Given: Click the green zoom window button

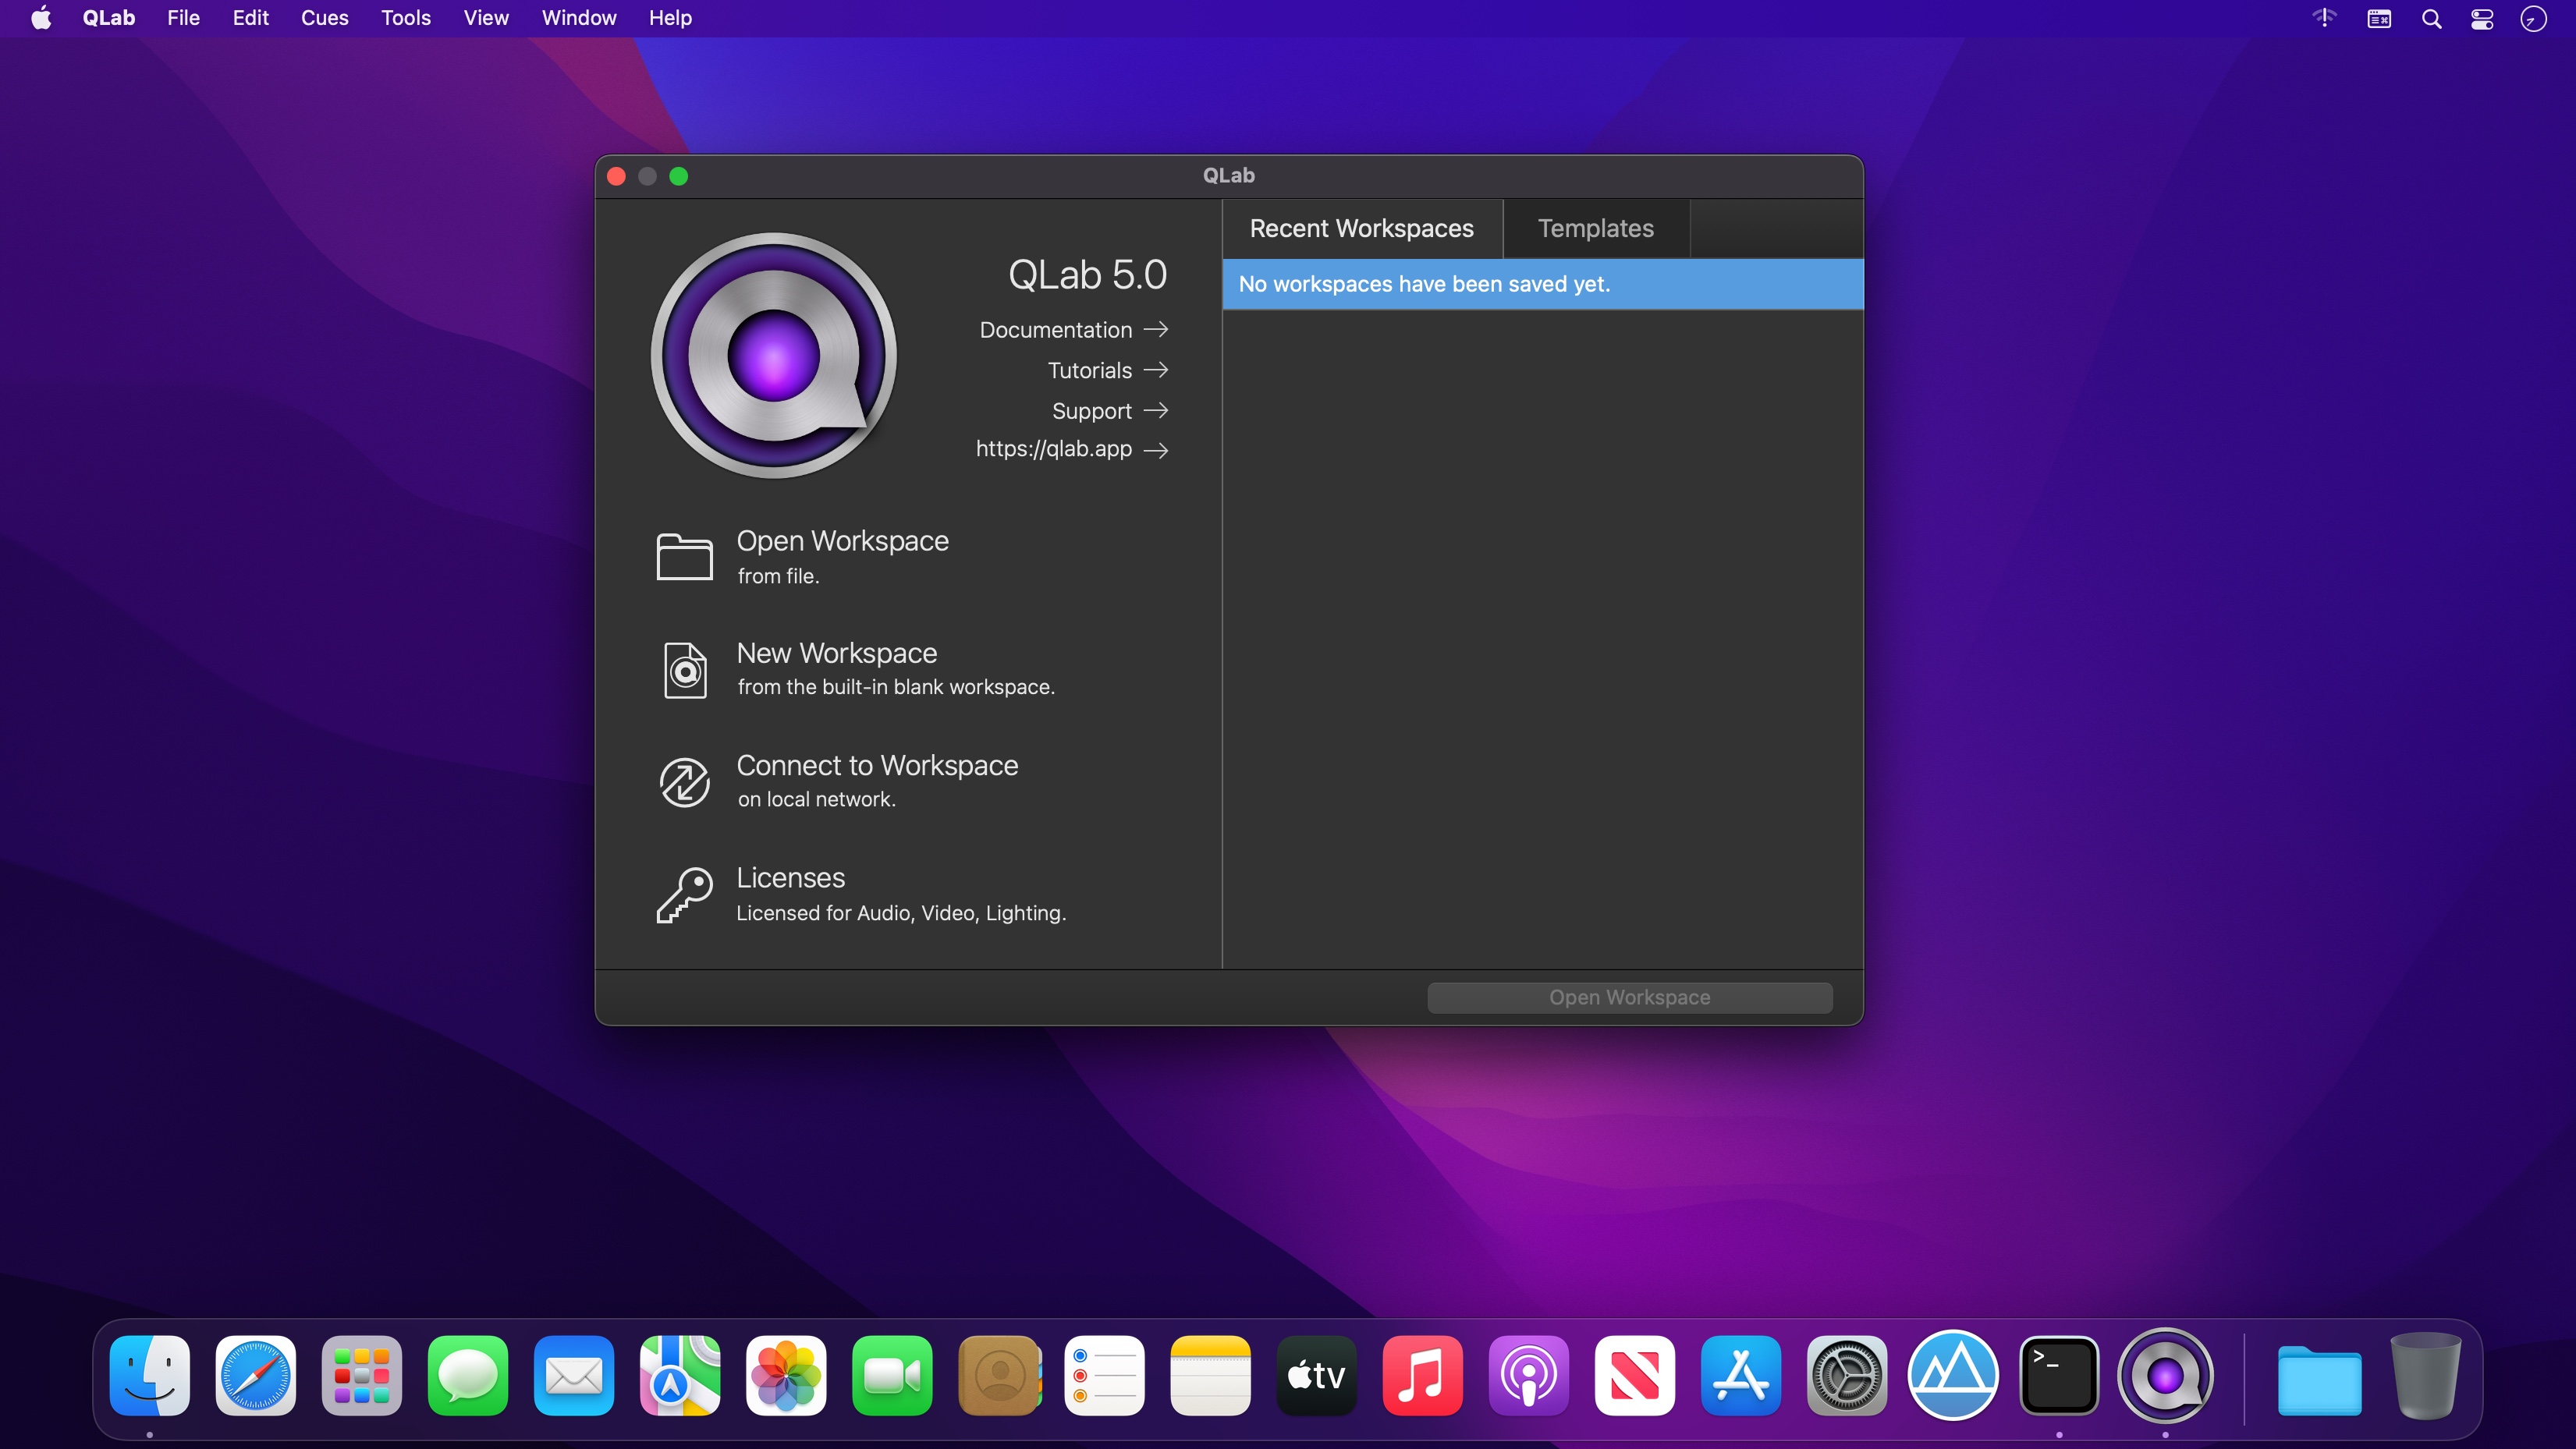Looking at the screenshot, I should 679,176.
